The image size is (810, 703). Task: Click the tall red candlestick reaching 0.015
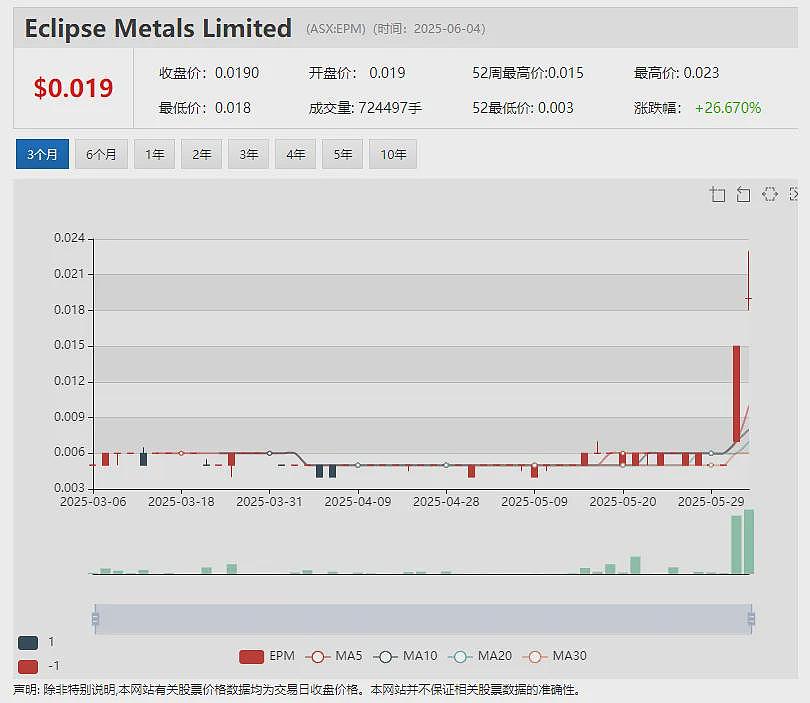tap(737, 394)
